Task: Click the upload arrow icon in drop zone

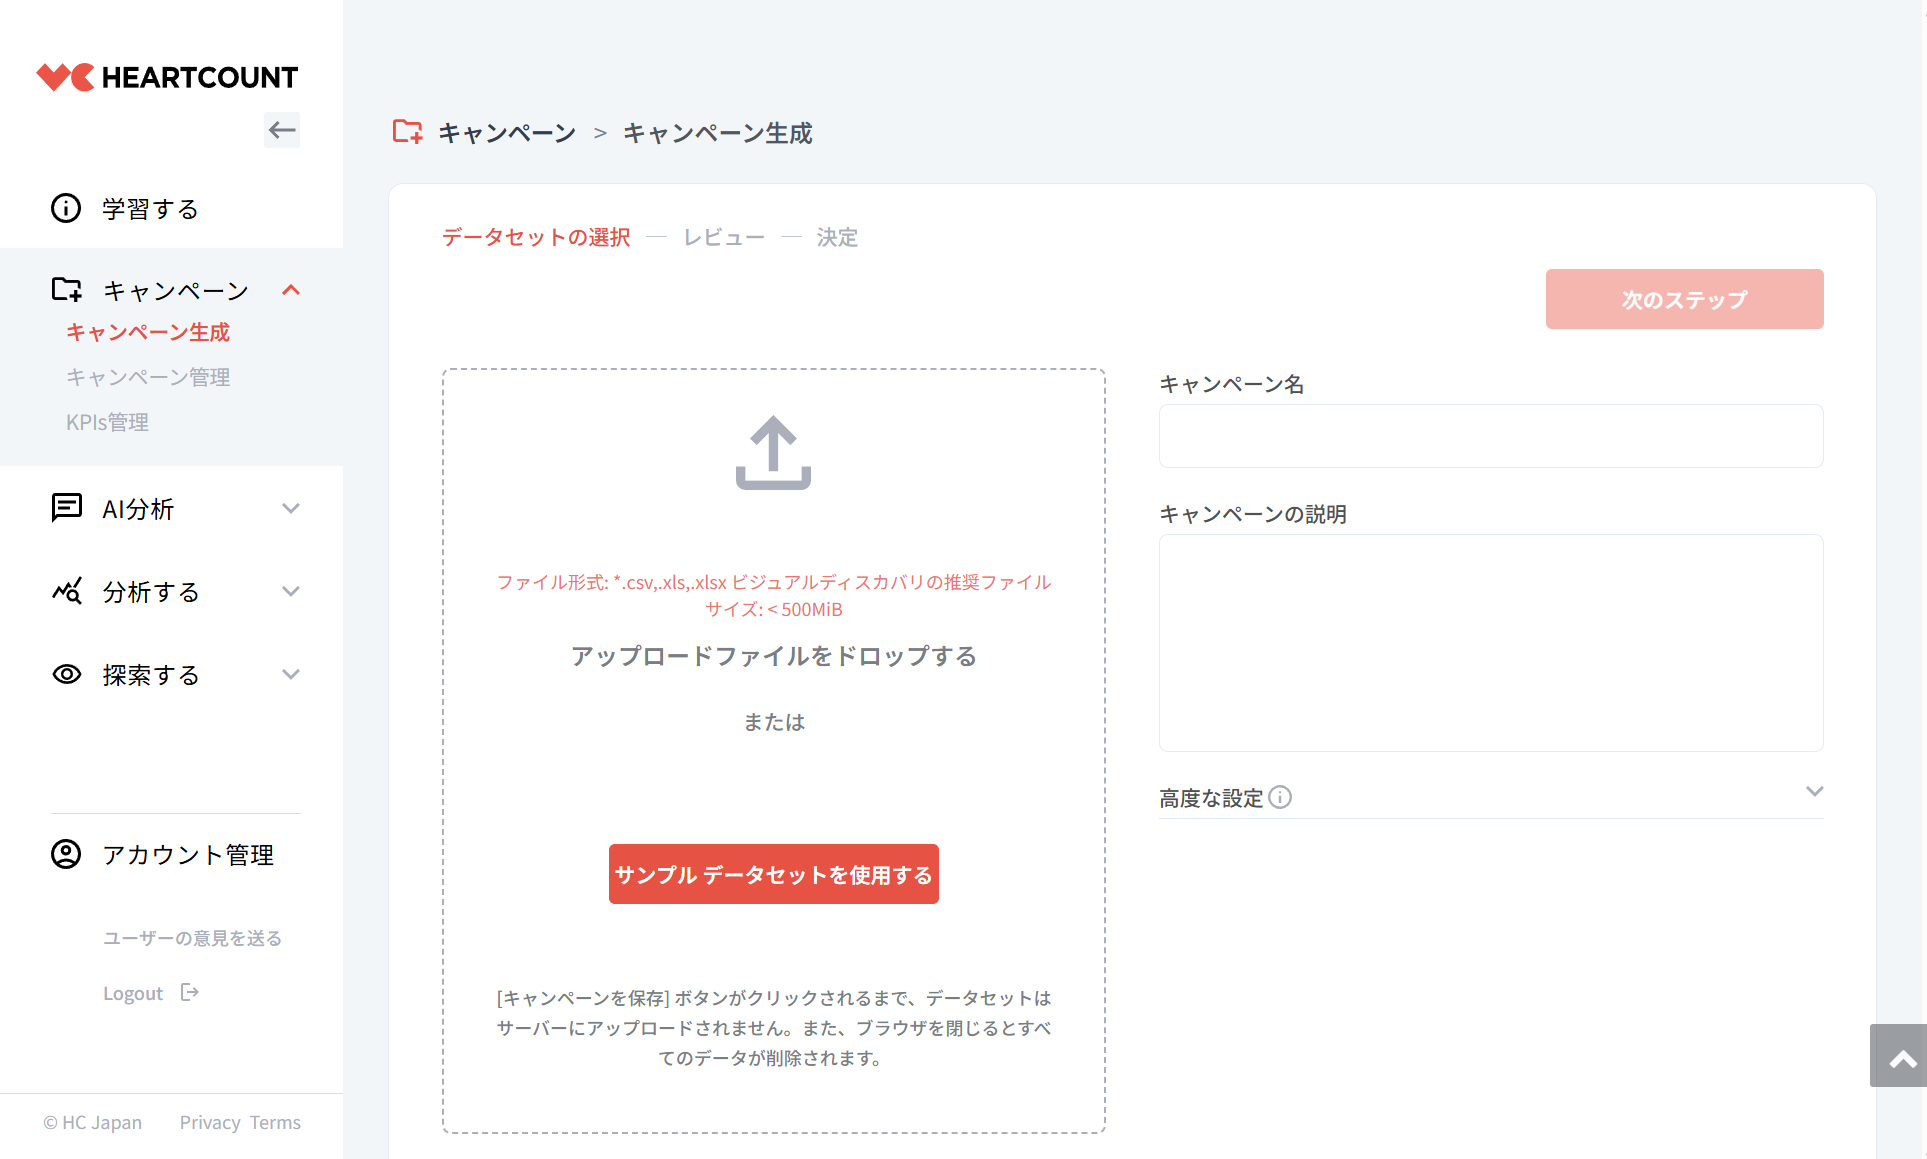Action: pyautogui.click(x=773, y=453)
